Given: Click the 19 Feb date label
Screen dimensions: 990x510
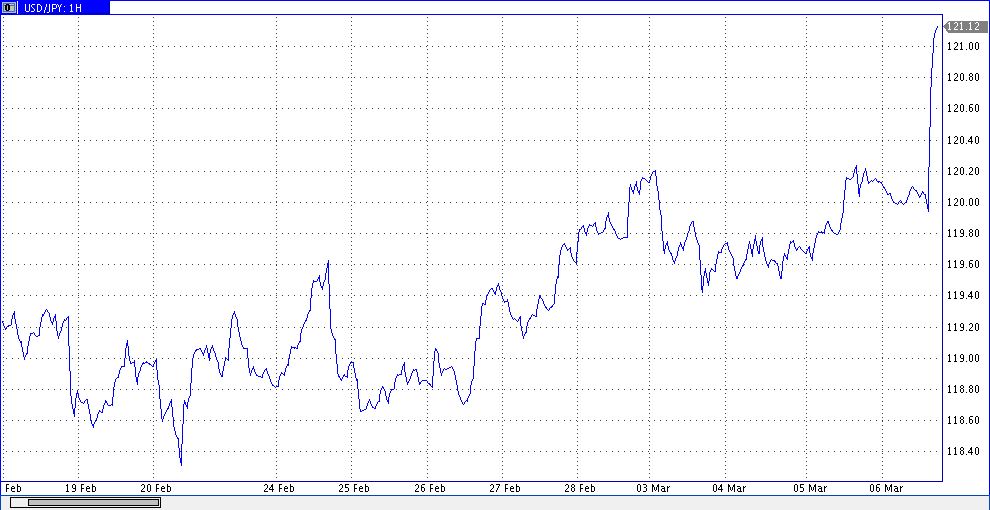Looking at the screenshot, I should (x=80, y=488).
